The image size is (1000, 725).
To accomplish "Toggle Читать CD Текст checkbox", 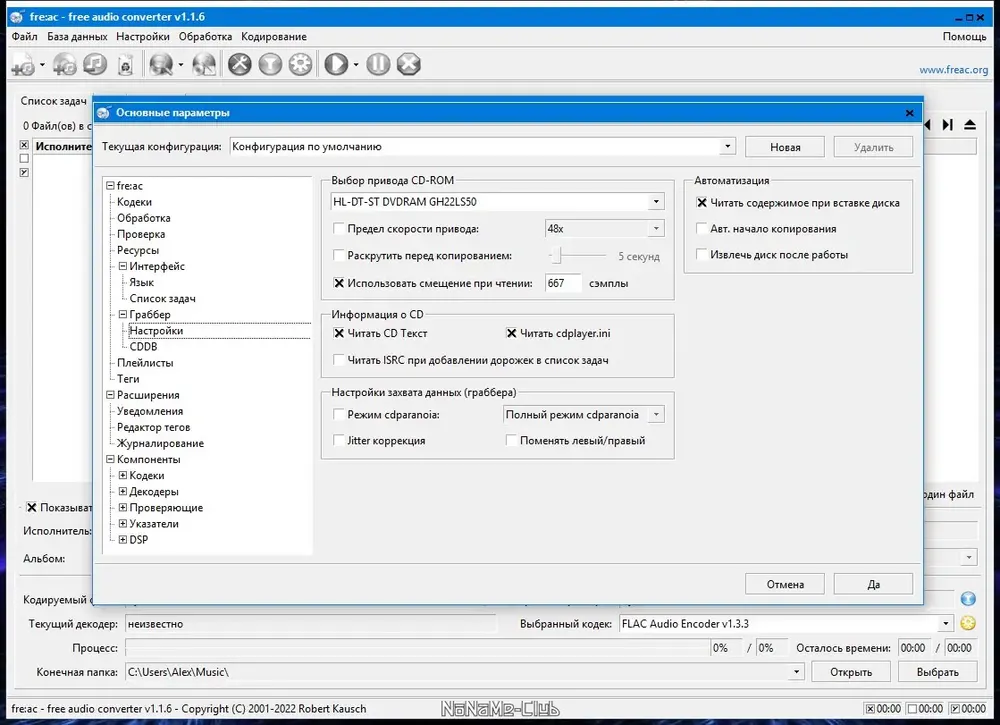I will 339,333.
